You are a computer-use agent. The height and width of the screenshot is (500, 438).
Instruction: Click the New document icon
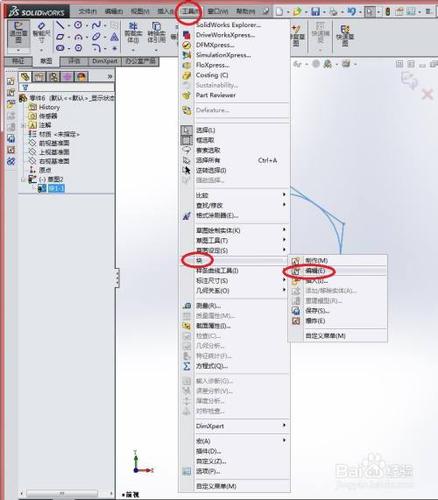coord(279,12)
